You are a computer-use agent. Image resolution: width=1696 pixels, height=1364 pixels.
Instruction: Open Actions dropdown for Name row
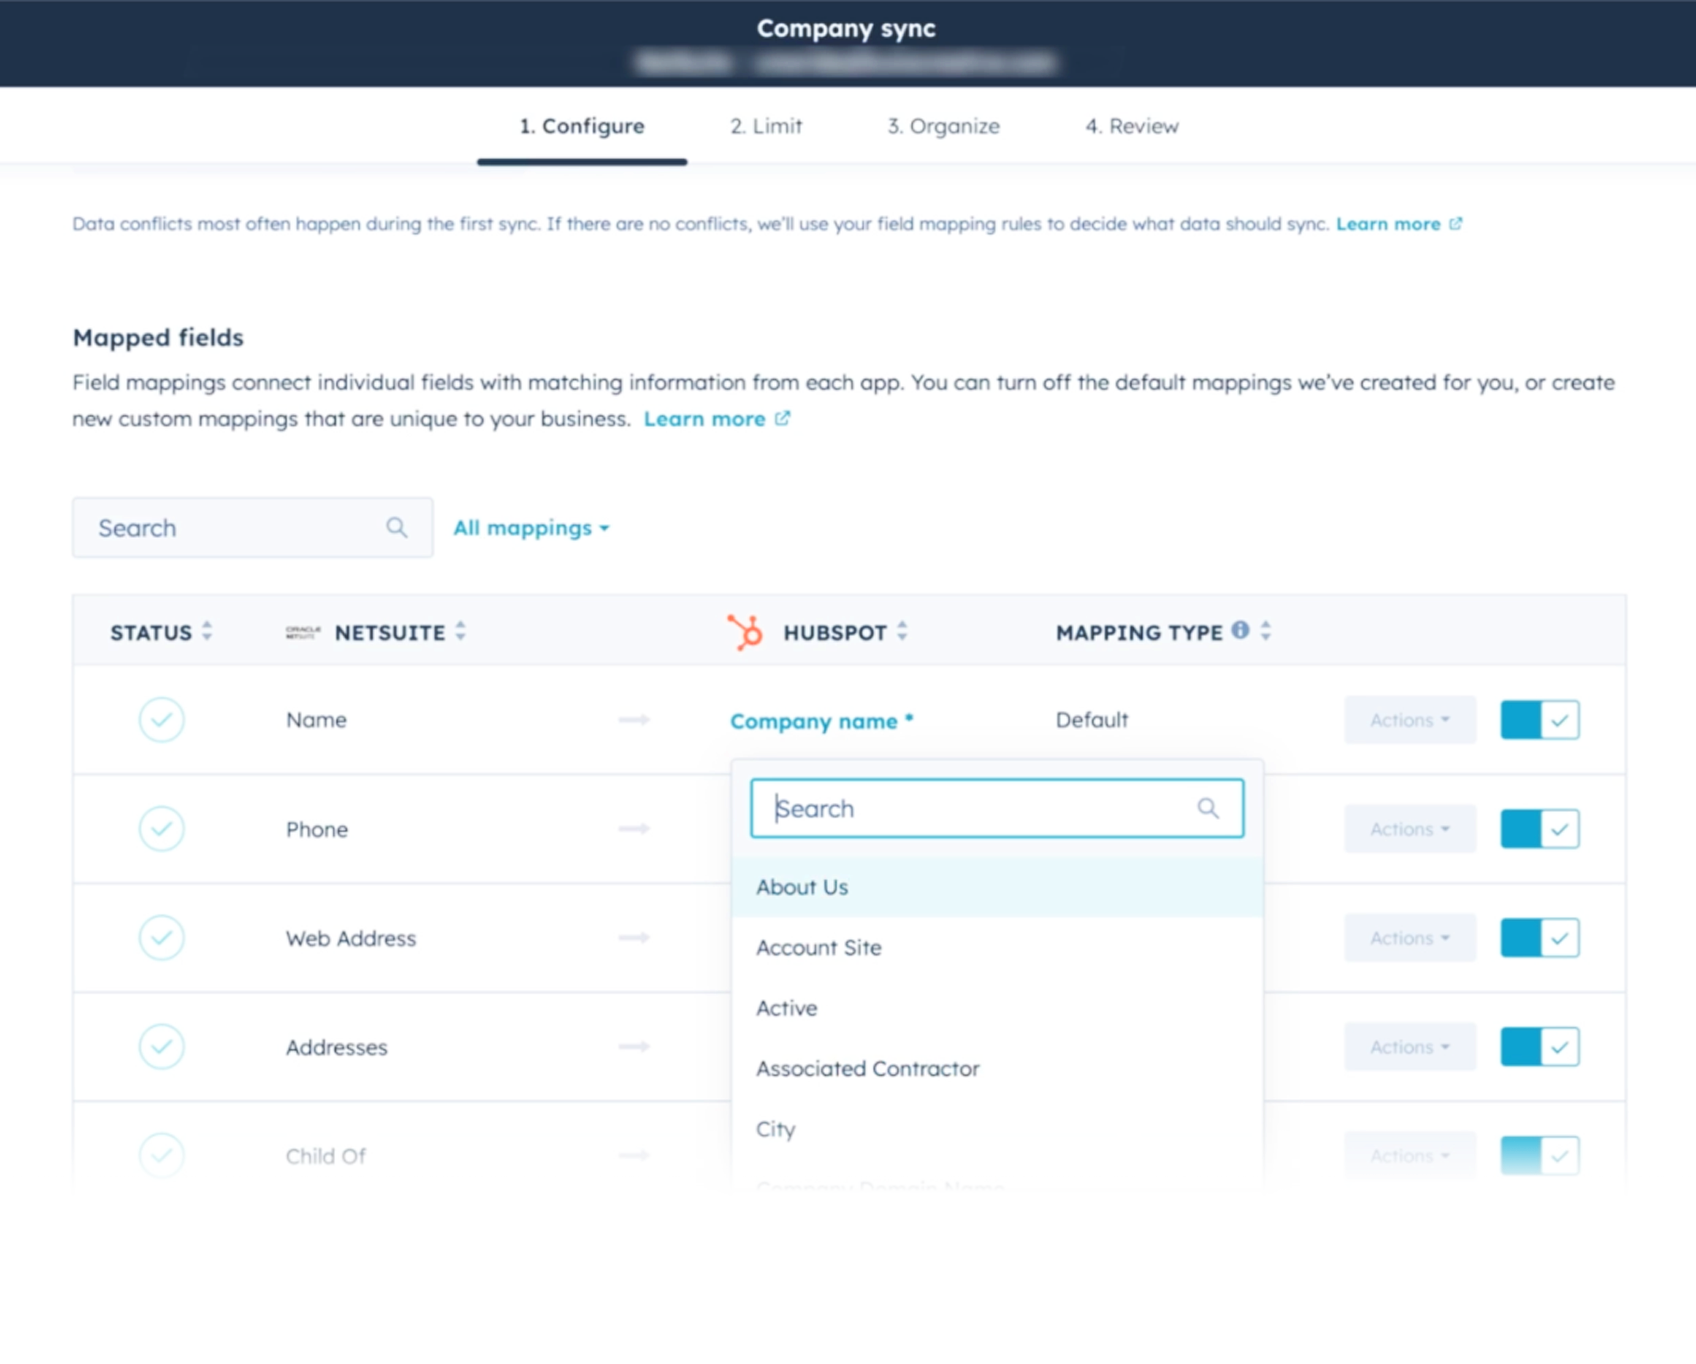tap(1409, 720)
